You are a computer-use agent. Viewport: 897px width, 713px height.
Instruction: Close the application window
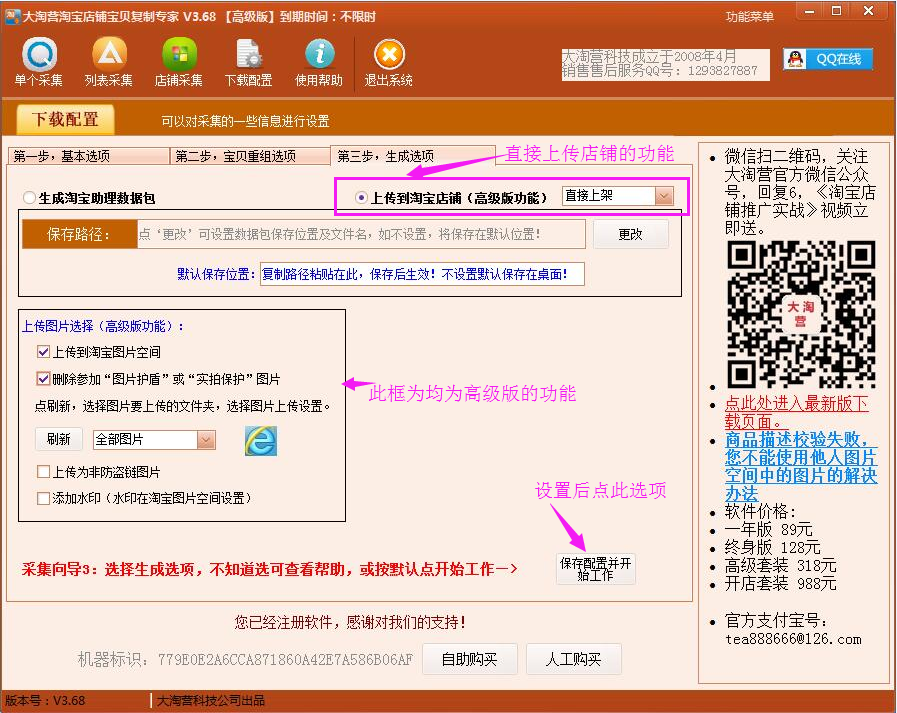(x=868, y=11)
